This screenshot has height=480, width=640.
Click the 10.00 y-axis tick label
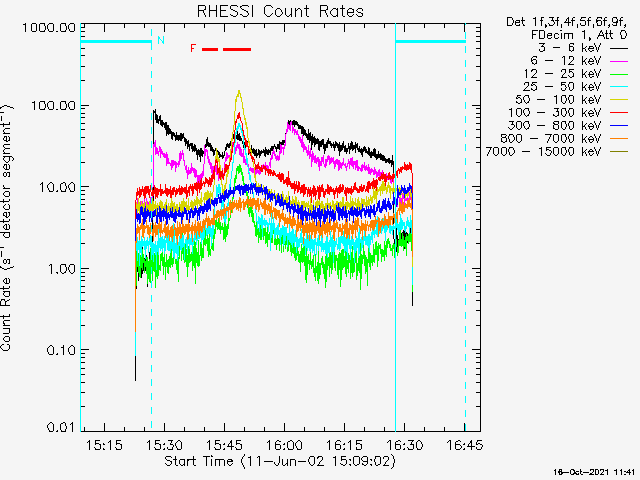coord(58,187)
